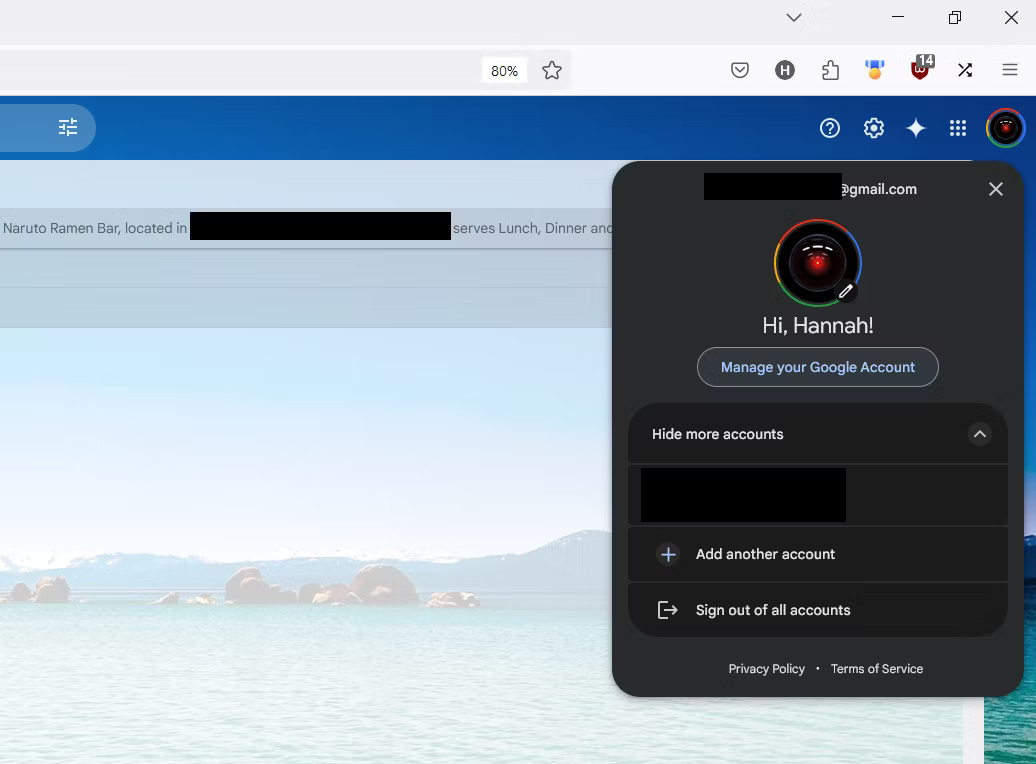This screenshot has height=764, width=1036.
Task: Select Add another account
Action: tap(765, 554)
